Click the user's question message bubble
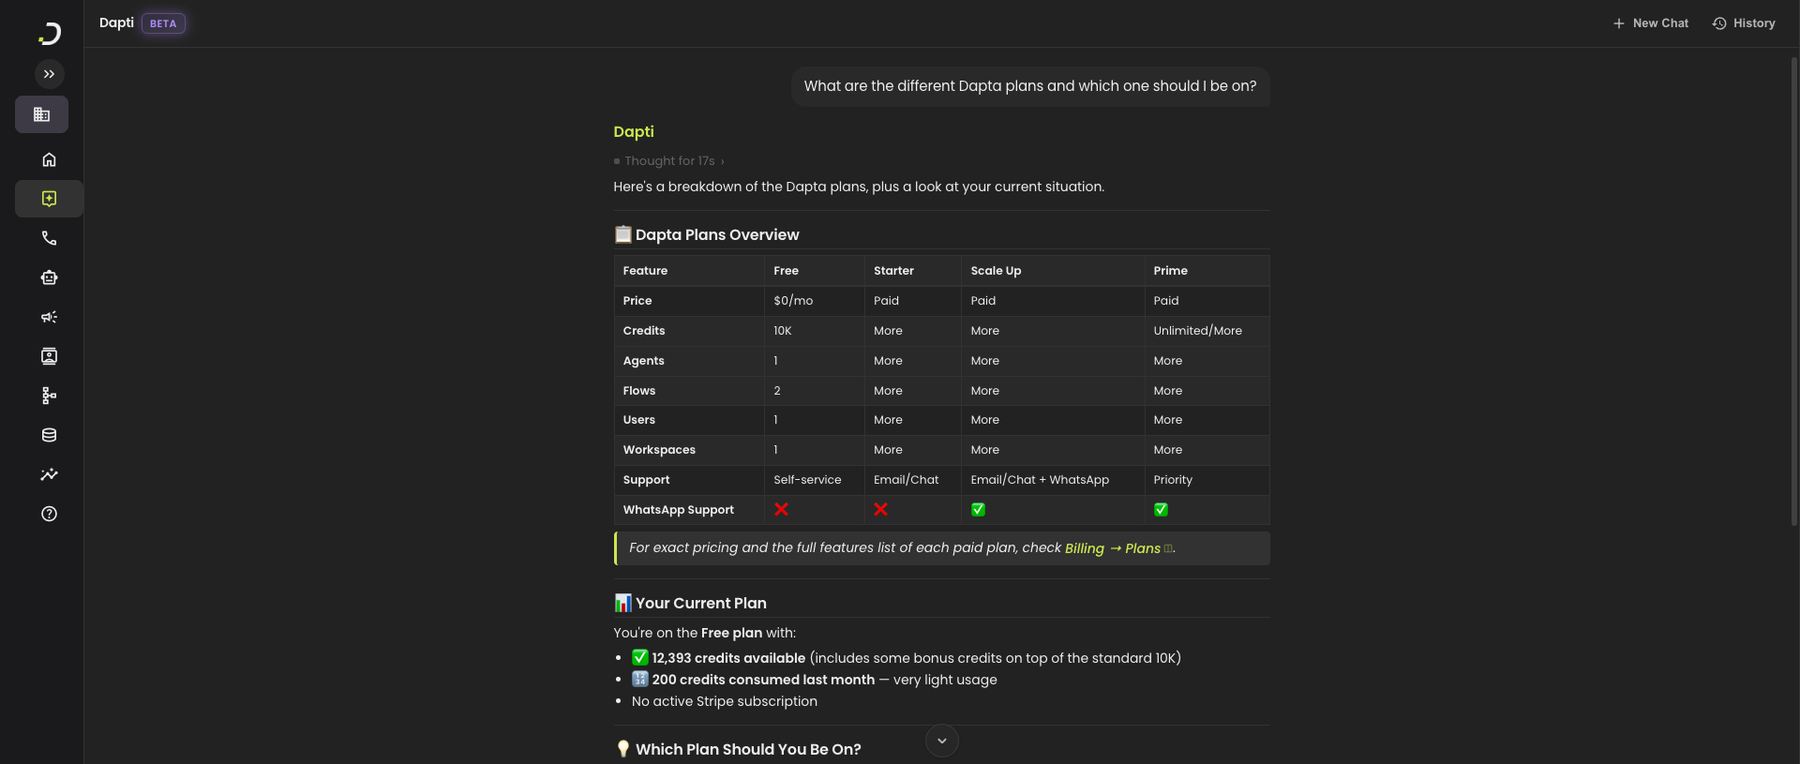Screen dimensions: 1800x764 click(x=1030, y=87)
